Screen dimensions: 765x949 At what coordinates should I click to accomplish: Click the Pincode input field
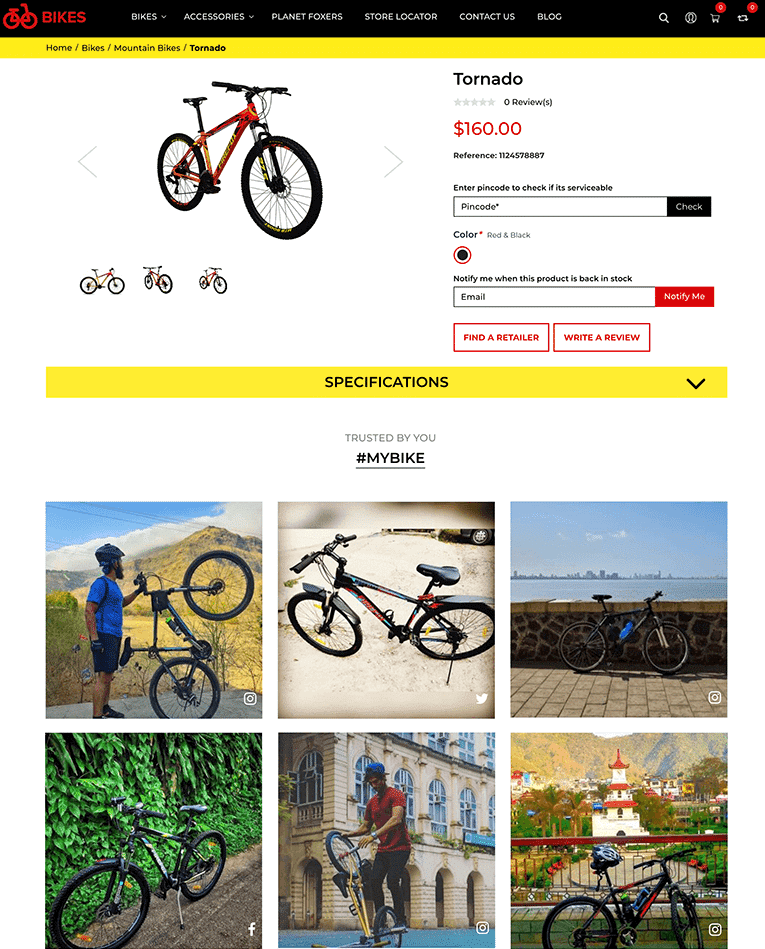560,206
